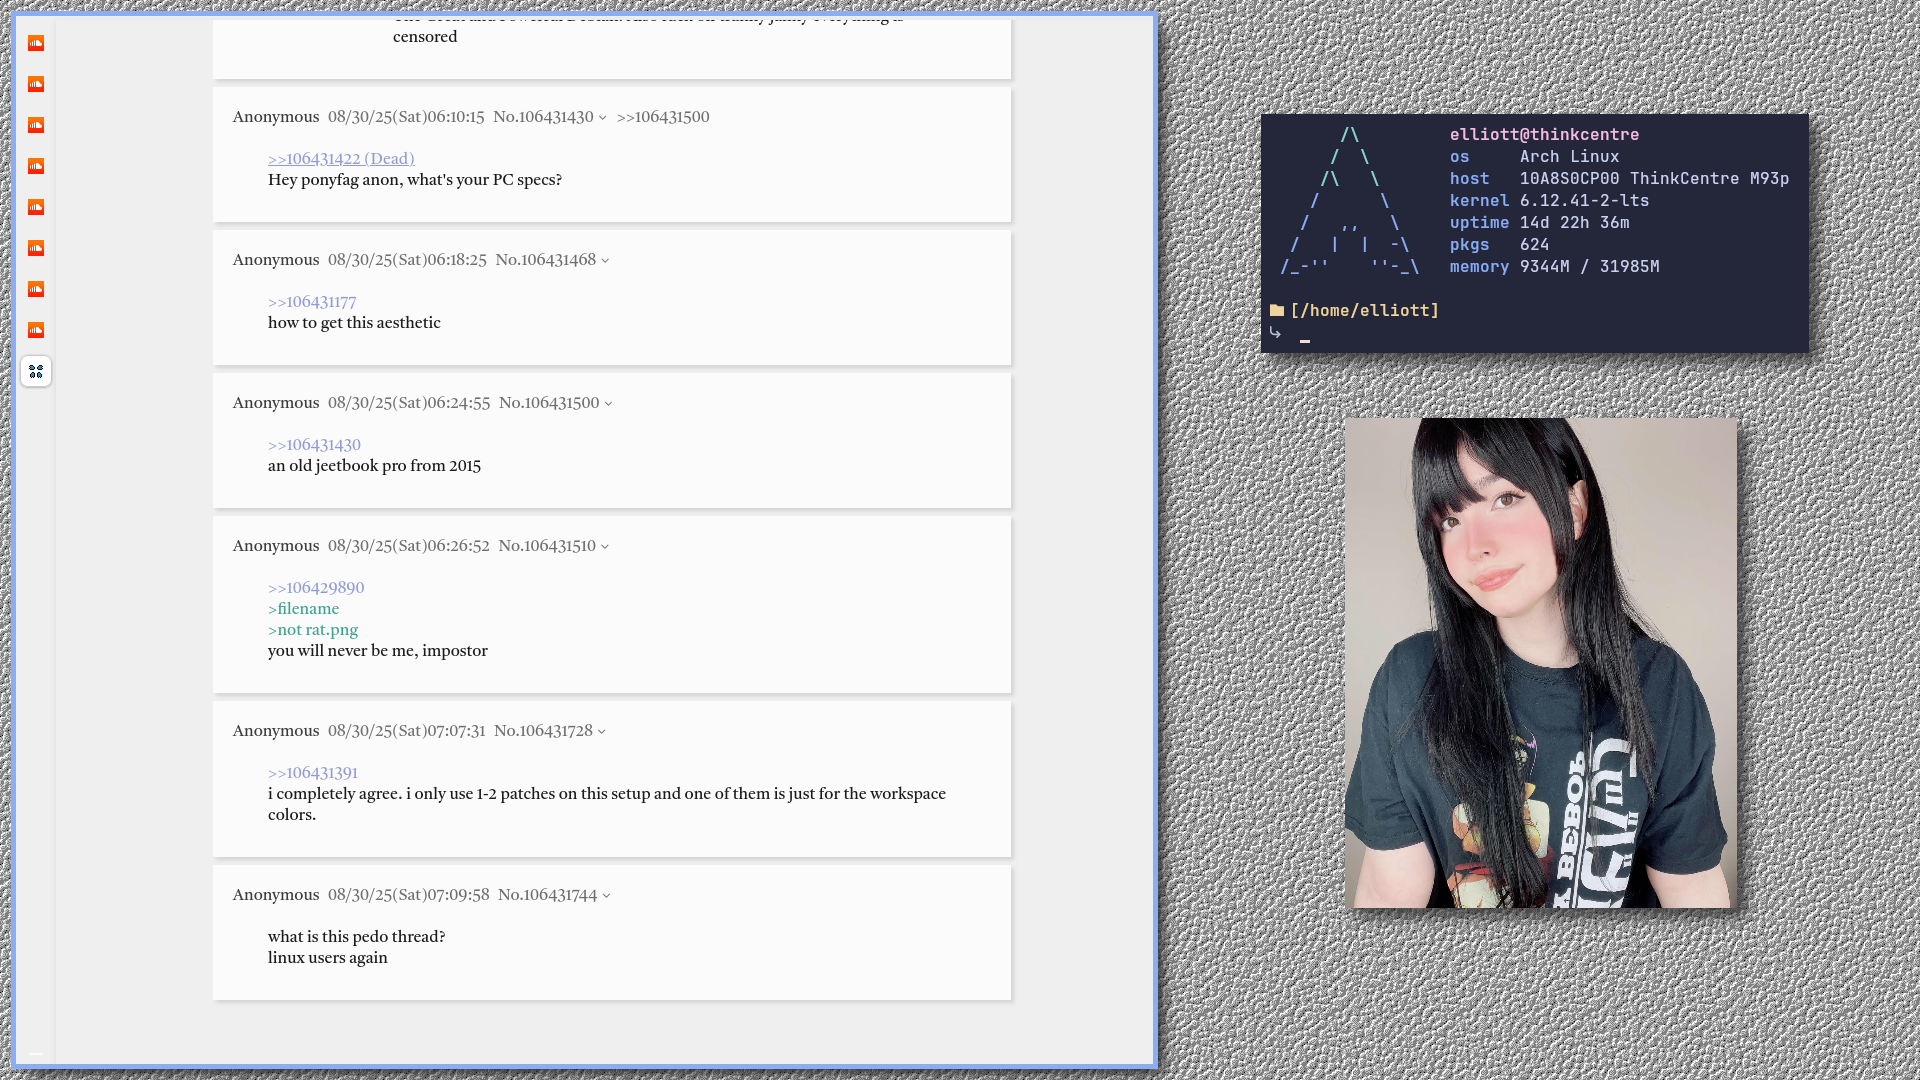Click post number No.106431468
This screenshot has height=1080, width=1920.
(x=546, y=260)
